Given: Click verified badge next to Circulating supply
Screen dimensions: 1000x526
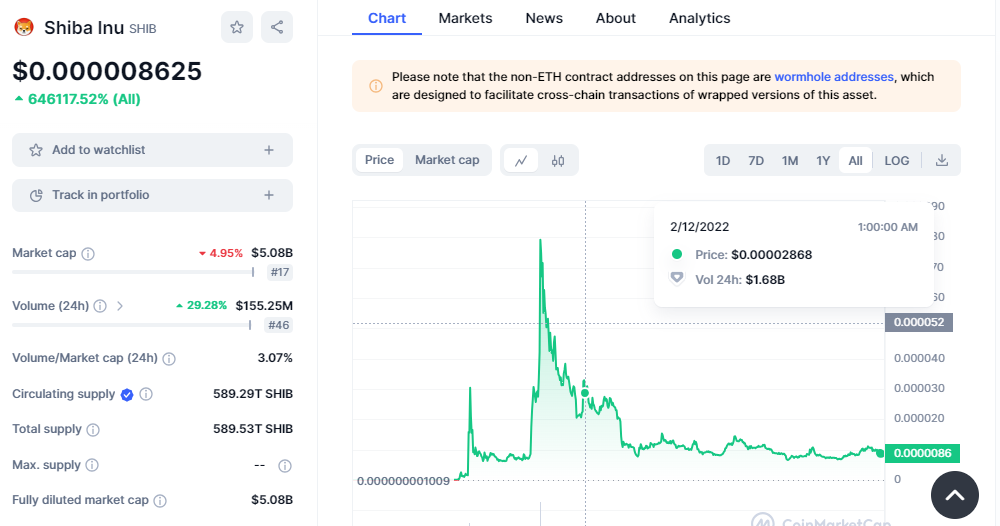Looking at the screenshot, I should [127, 395].
